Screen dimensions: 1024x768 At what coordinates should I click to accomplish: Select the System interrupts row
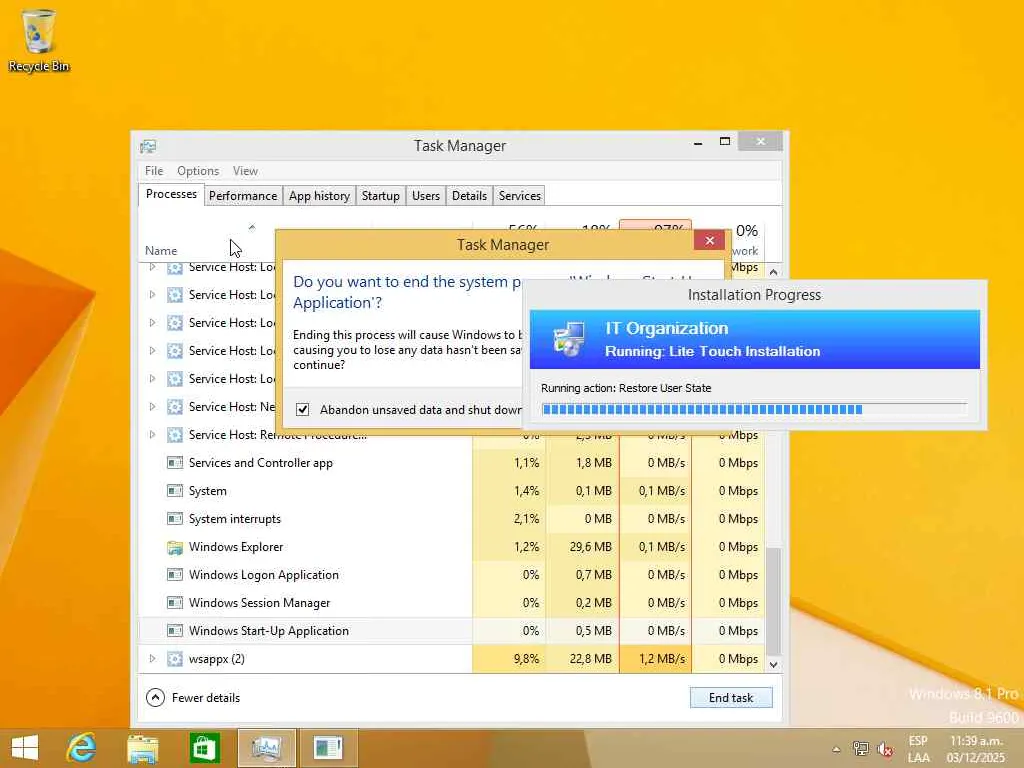coord(451,519)
